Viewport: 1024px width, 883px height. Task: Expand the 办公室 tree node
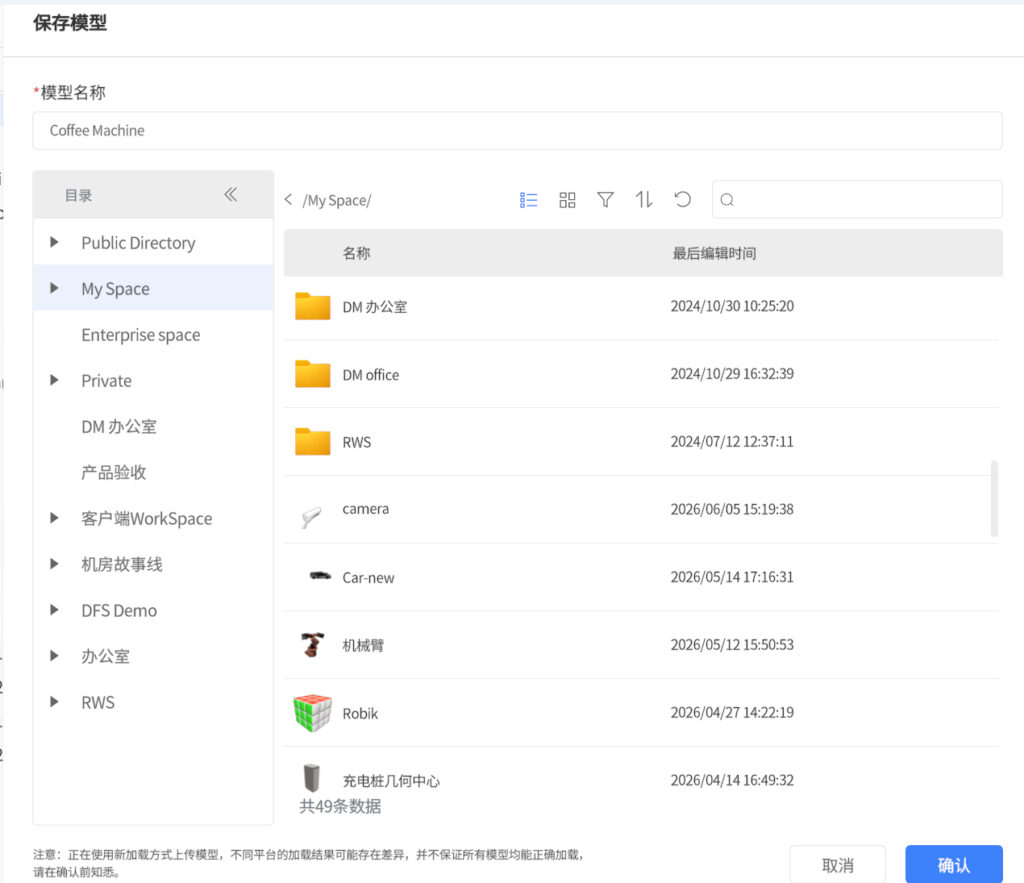[x=54, y=656]
